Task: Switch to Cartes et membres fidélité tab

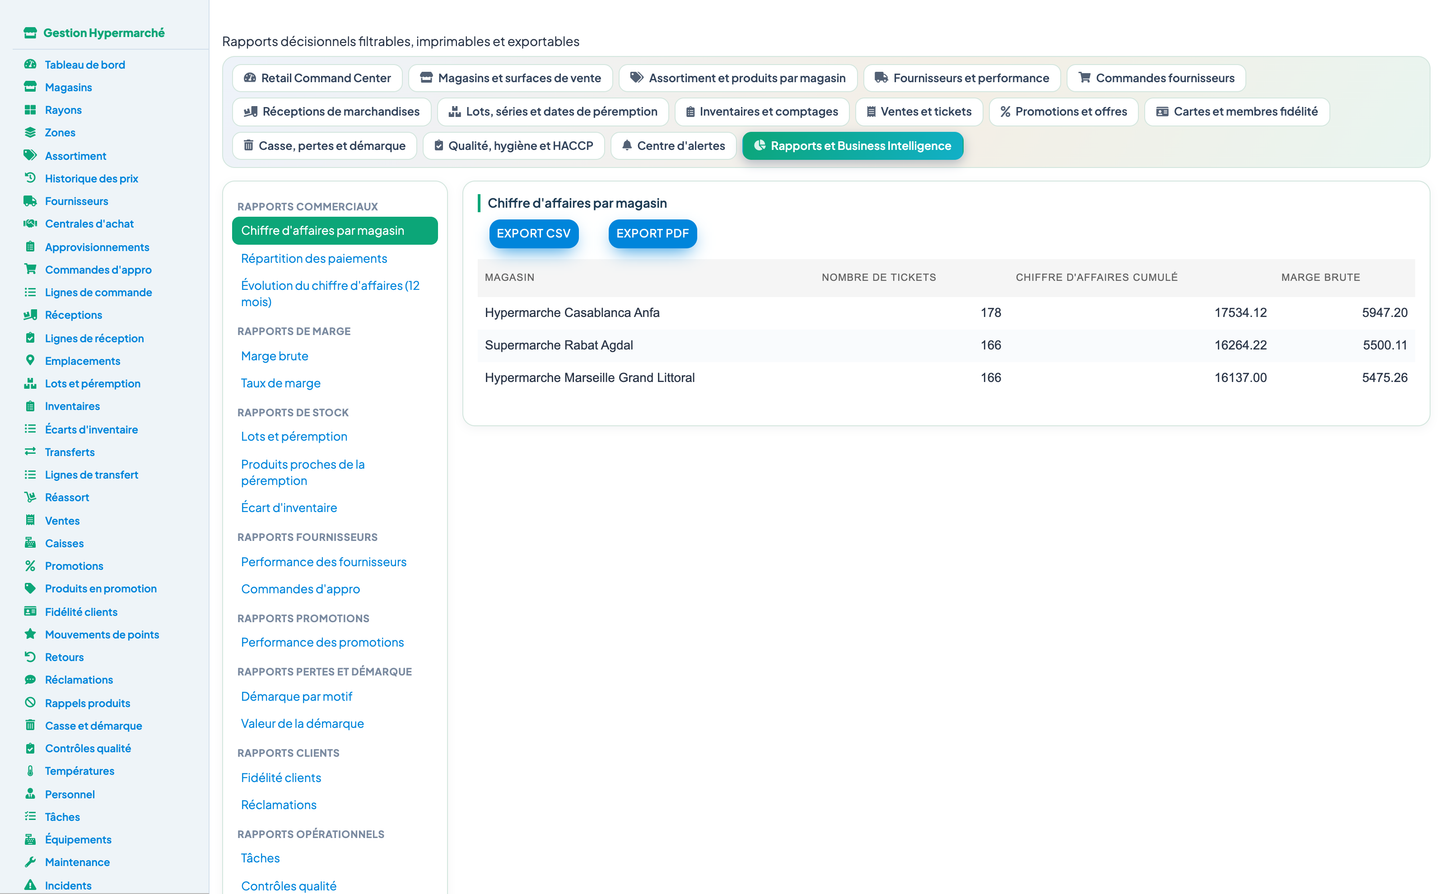Action: 1237,112
